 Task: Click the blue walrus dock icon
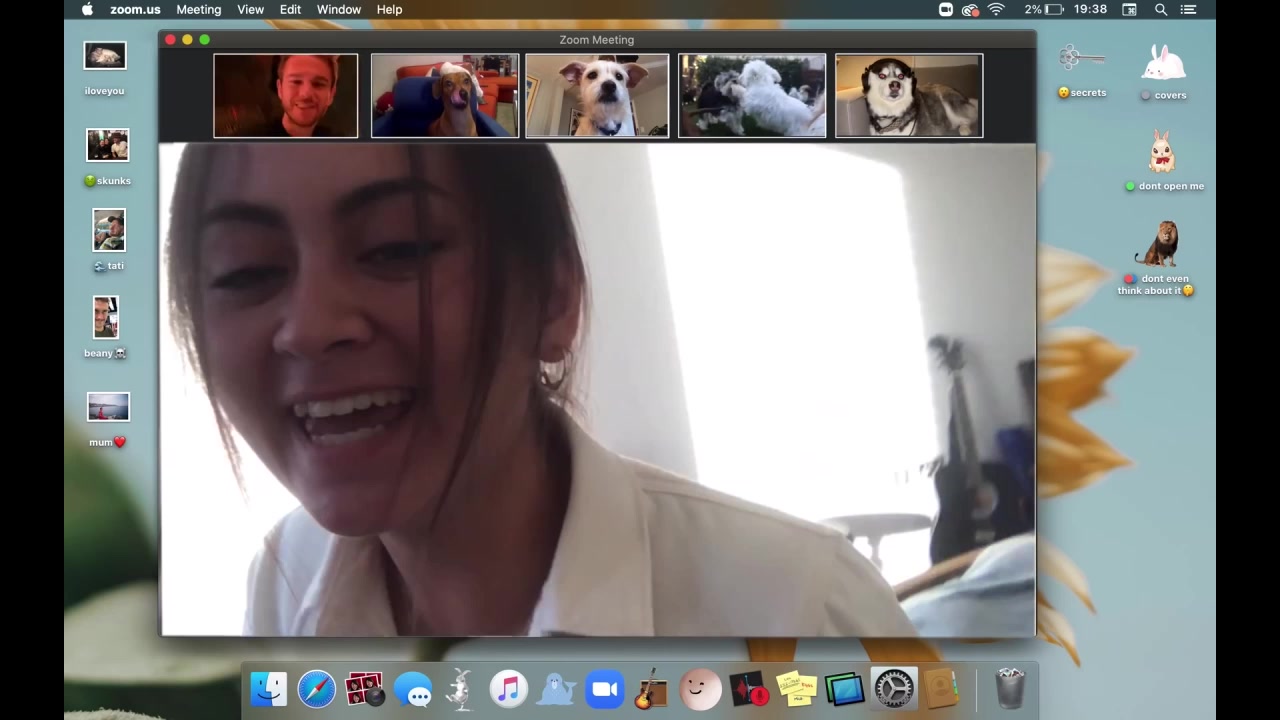point(557,689)
